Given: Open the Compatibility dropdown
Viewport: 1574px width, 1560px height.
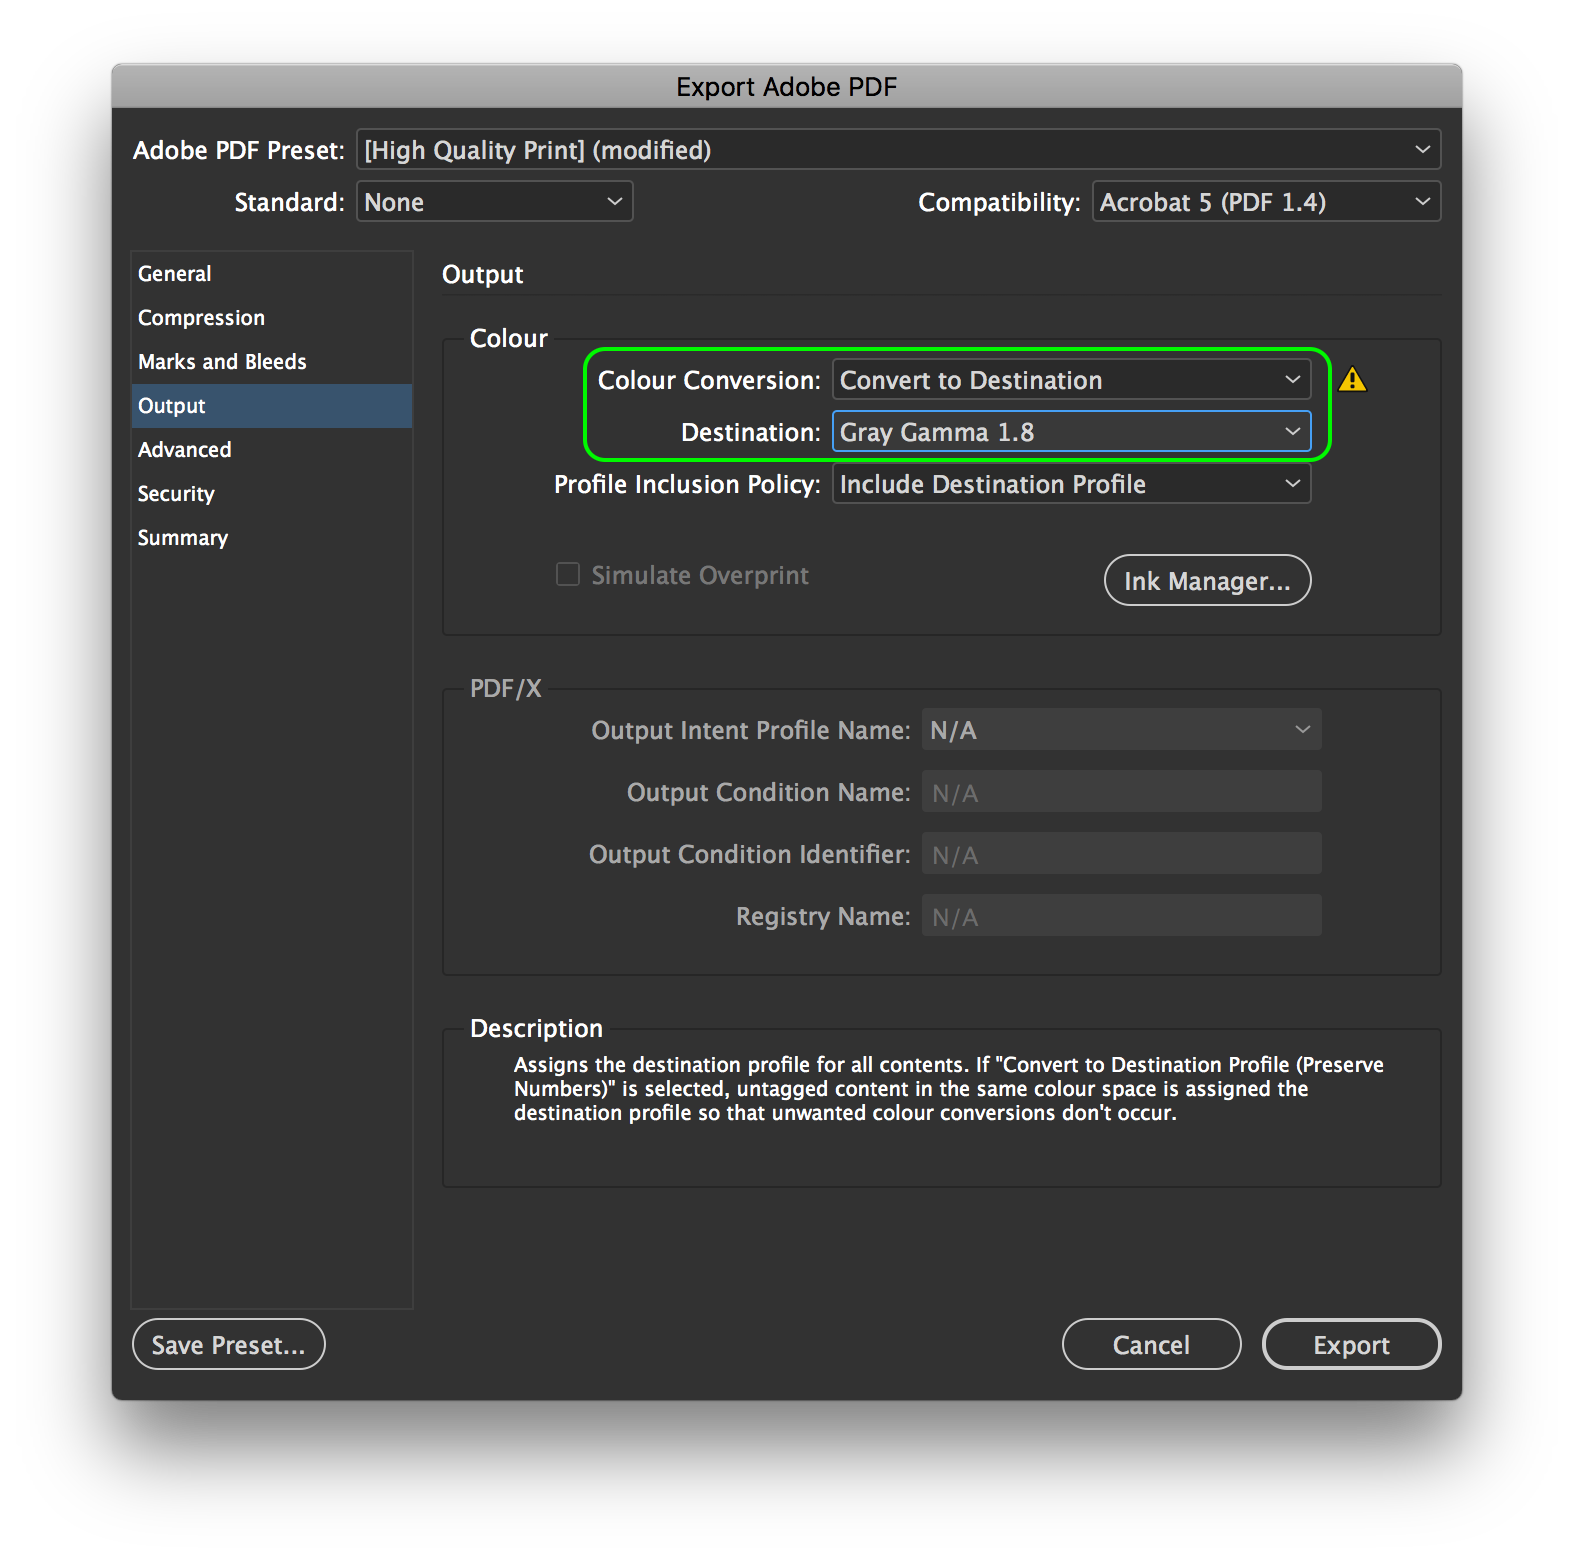Looking at the screenshot, I should tap(1266, 202).
